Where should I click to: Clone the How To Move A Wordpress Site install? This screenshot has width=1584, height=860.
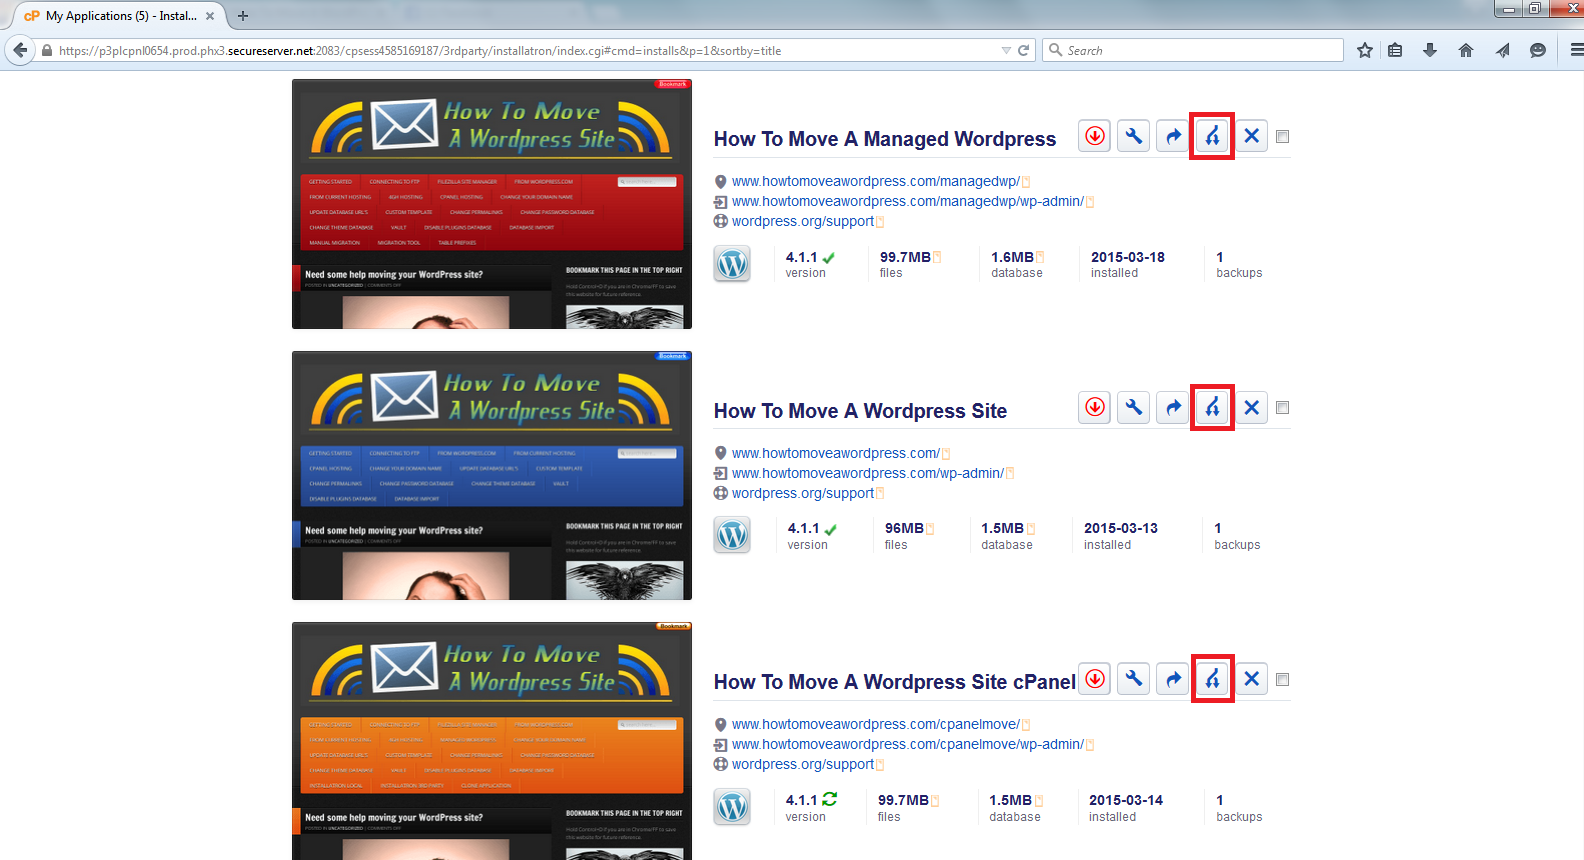click(1212, 407)
